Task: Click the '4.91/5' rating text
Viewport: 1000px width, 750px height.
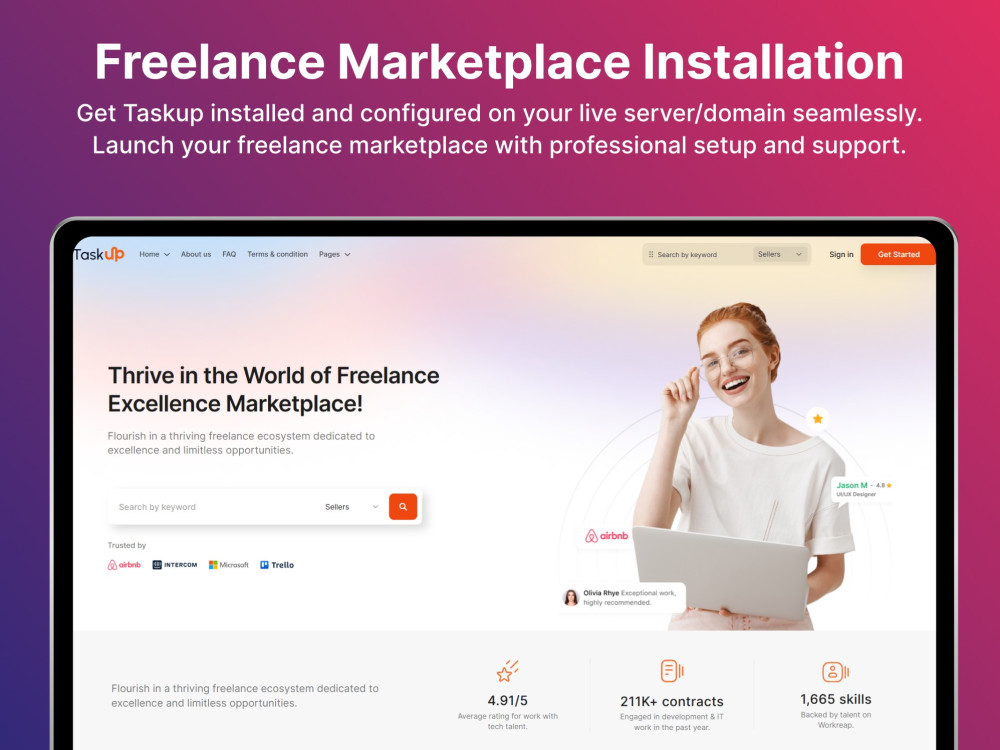Action: tap(508, 700)
